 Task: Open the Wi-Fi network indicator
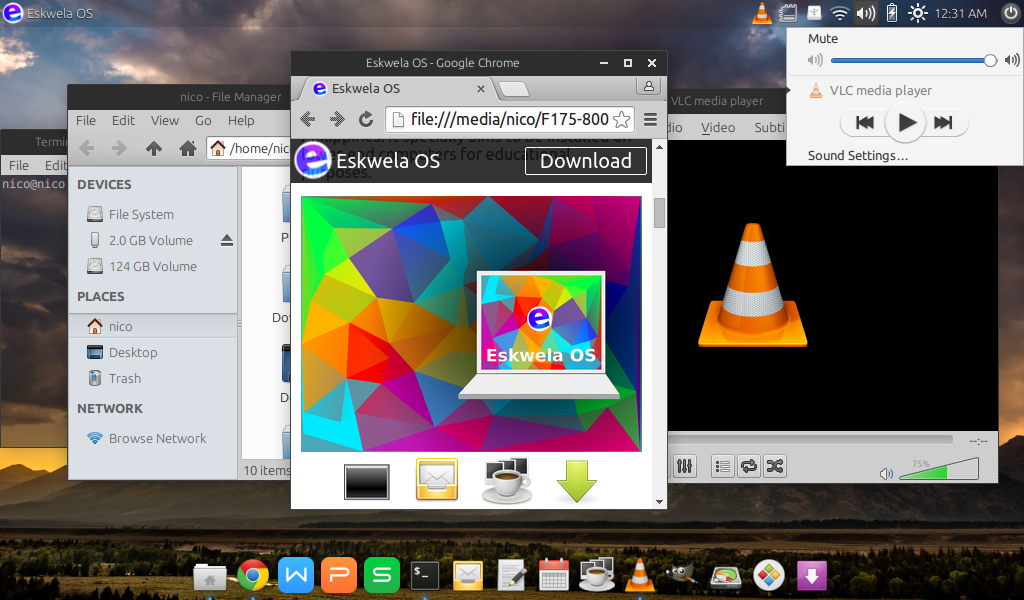click(x=840, y=13)
